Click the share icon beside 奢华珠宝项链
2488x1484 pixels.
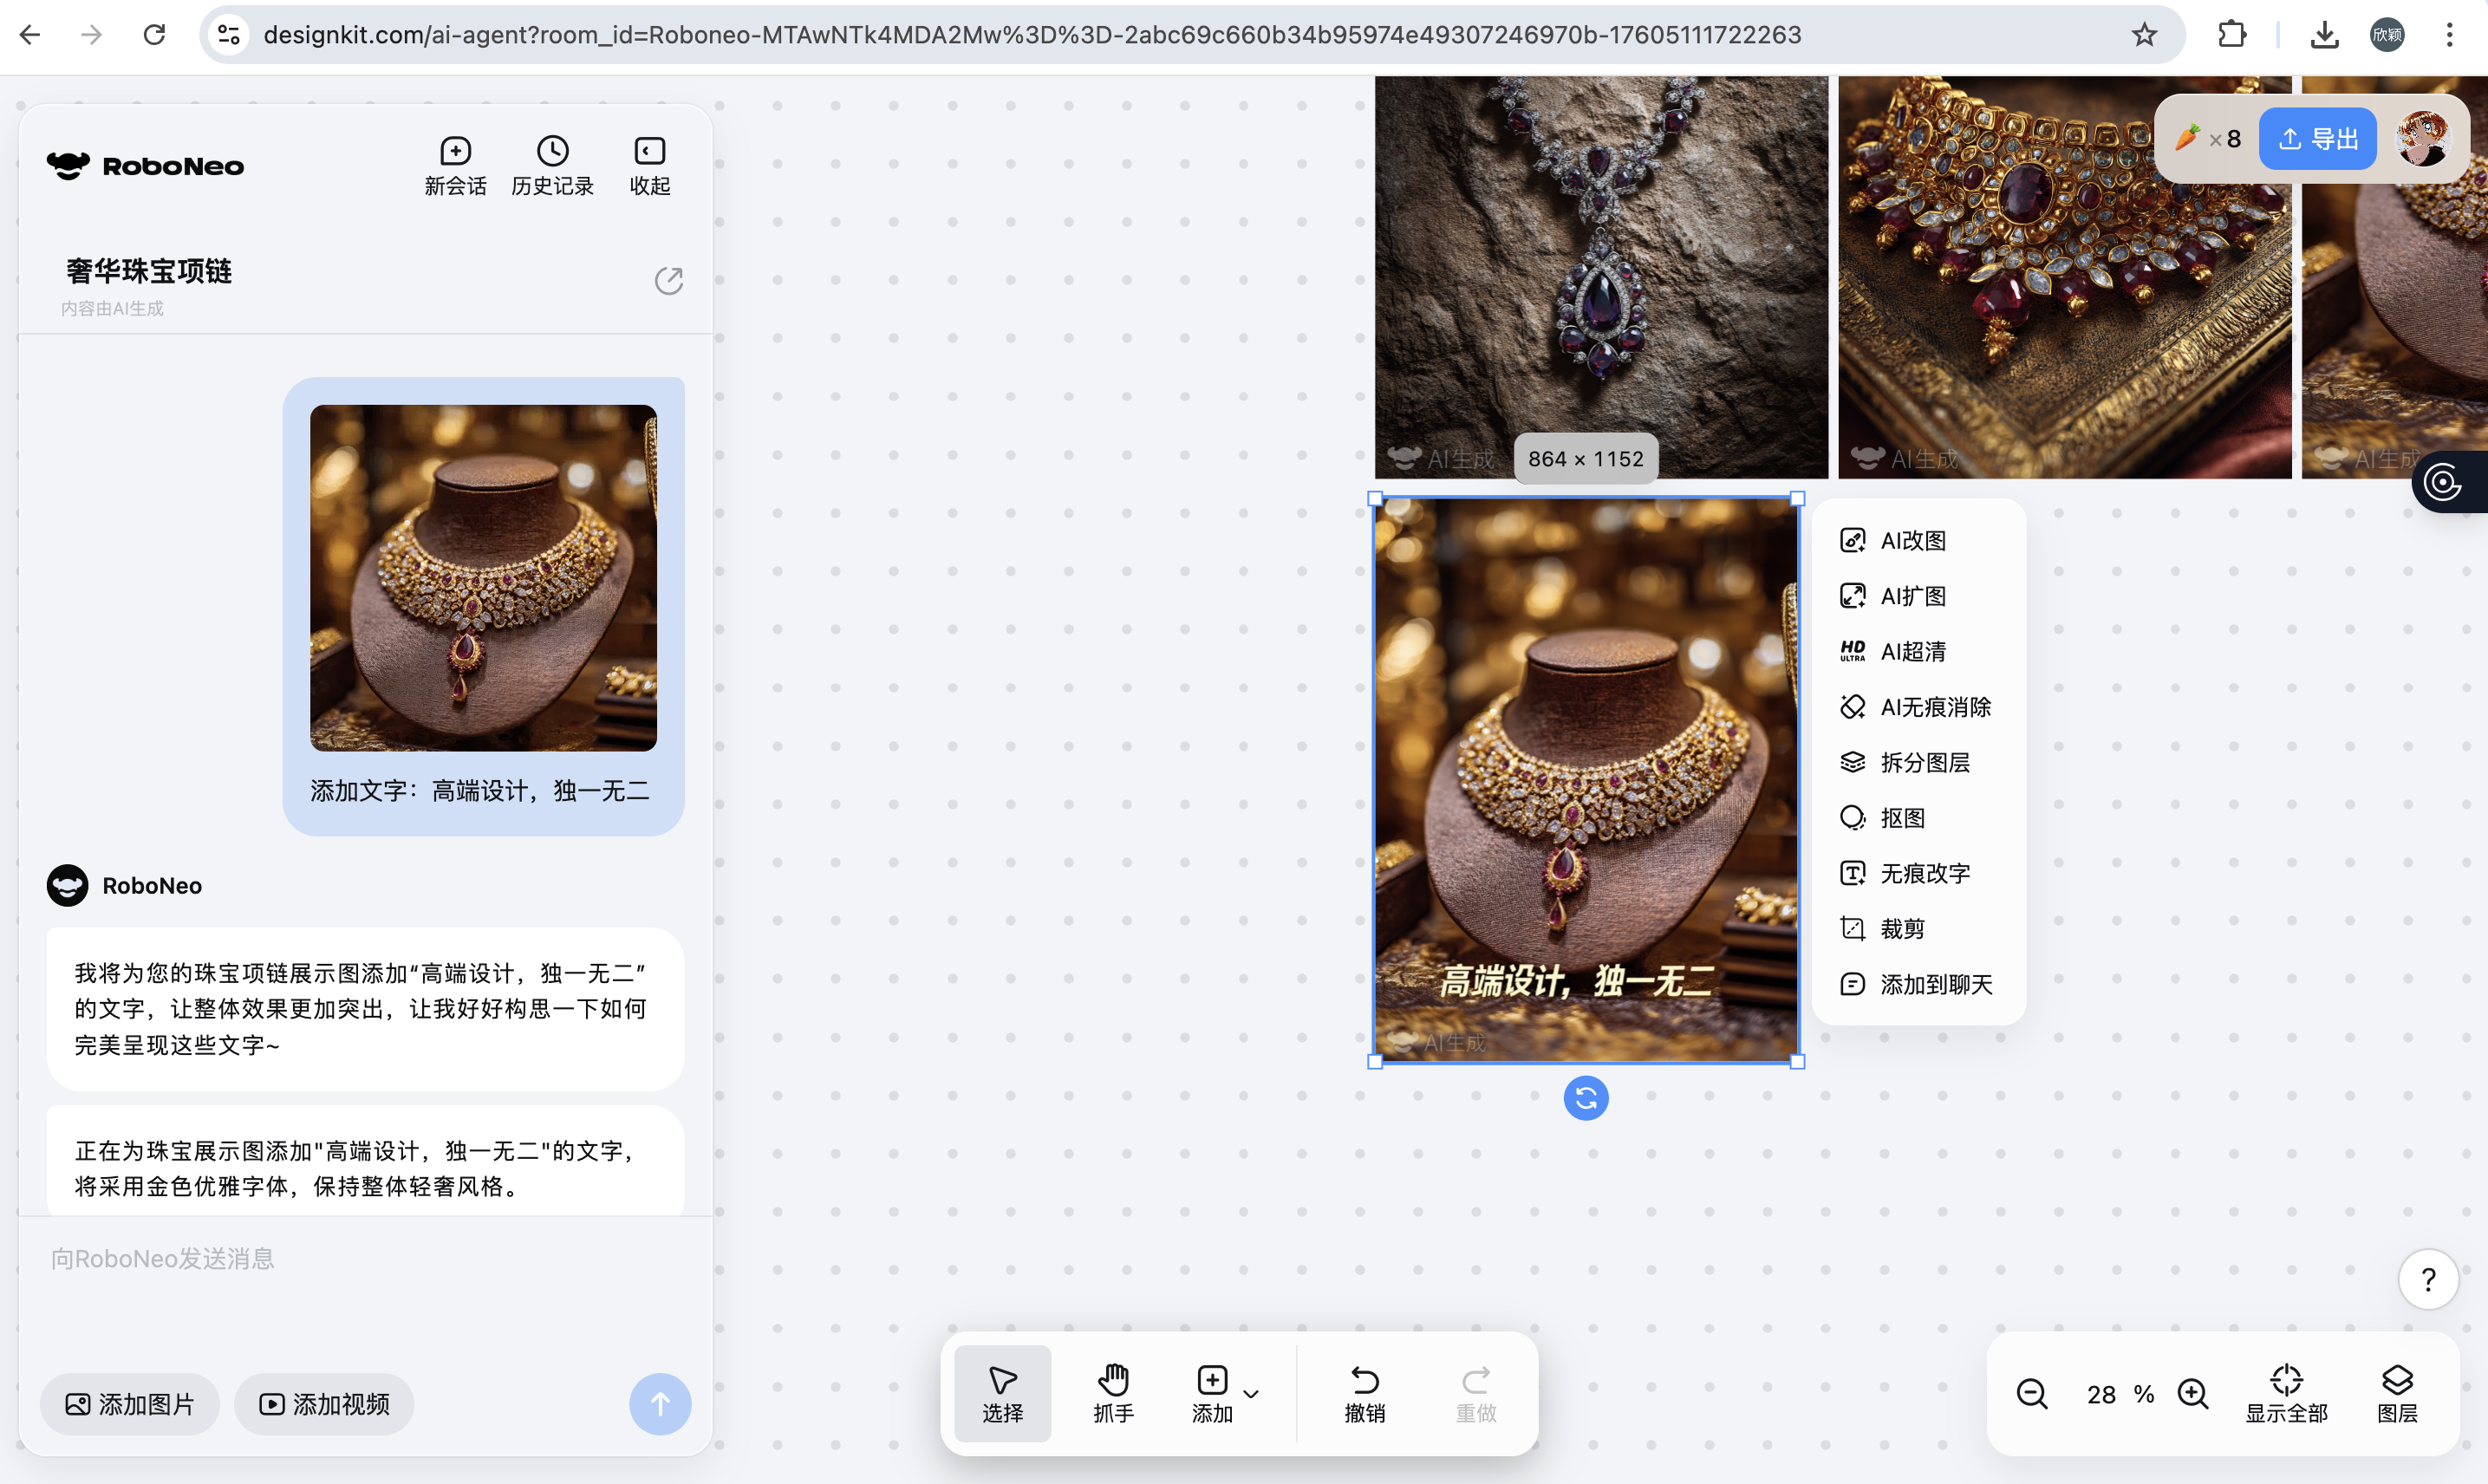pos(668,281)
